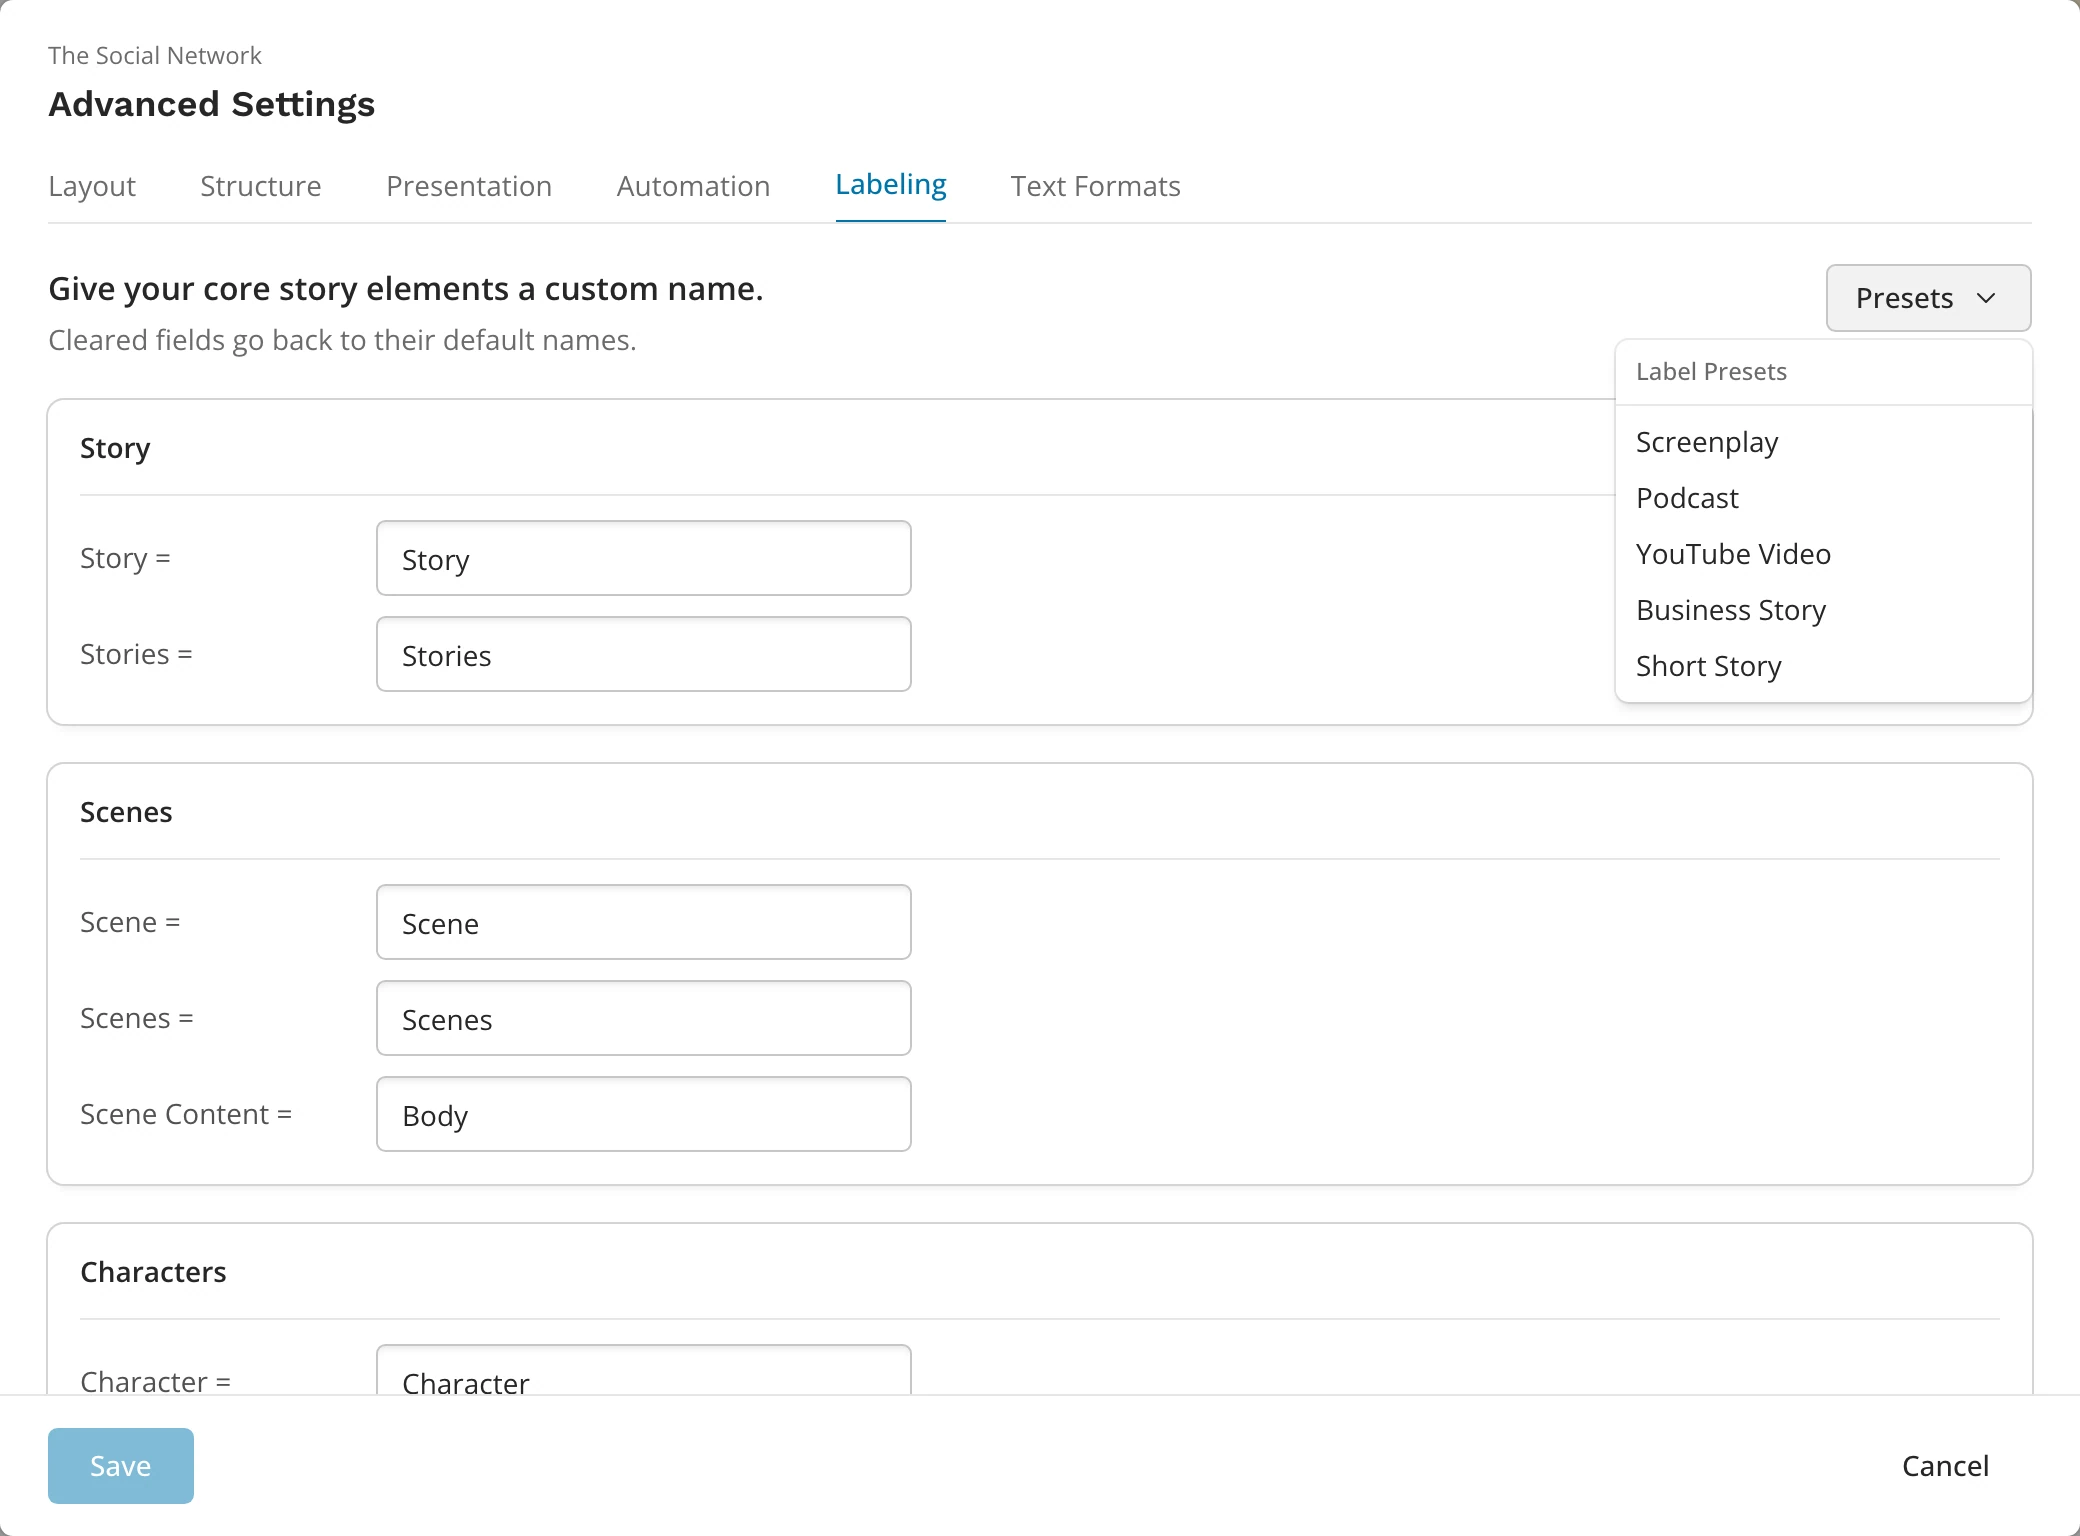Choose the Screenplay label preset
Screen dimensions: 2080x1536
(x=1823, y=442)
